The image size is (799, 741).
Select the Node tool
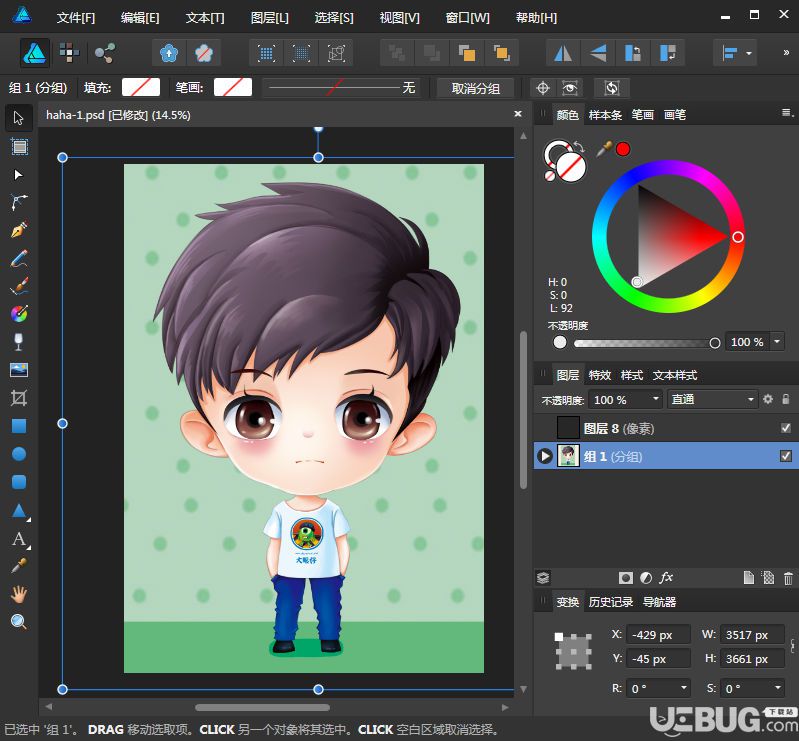point(18,175)
